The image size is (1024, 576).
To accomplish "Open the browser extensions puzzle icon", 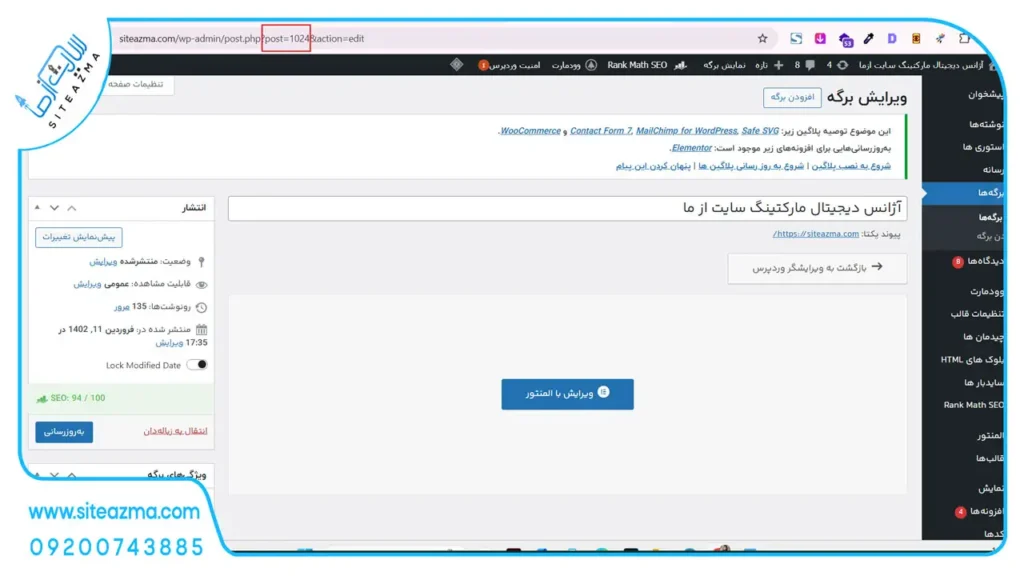I will click(965, 39).
